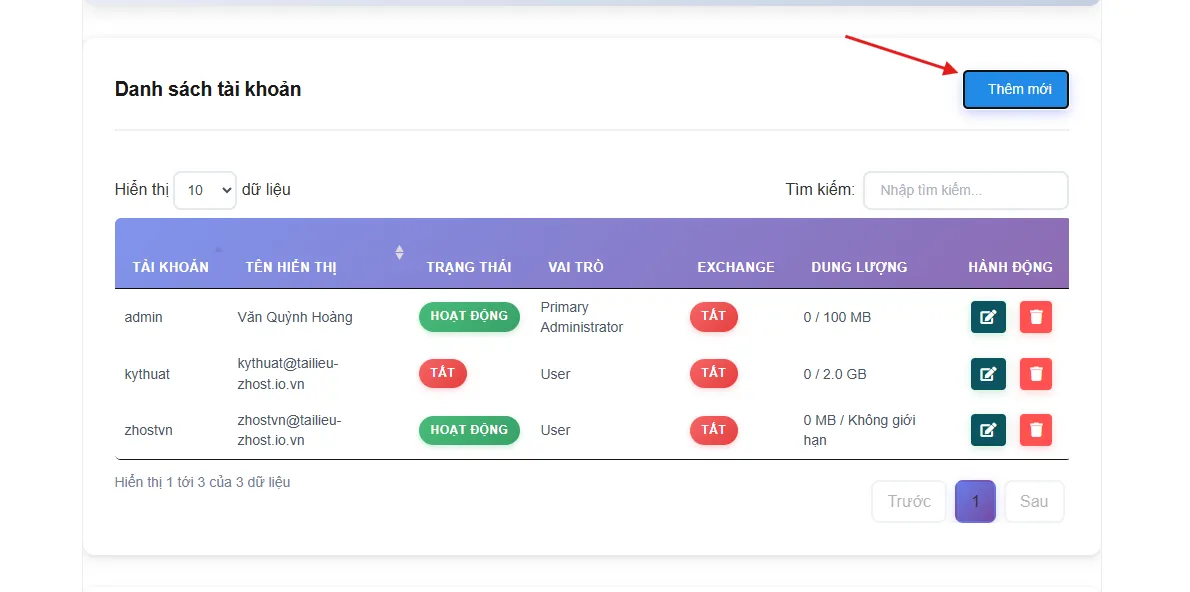Toggle zhostvn's HOẠT ĐỘNG status badge
Viewport: 1190px width, 592px height.
[469, 430]
